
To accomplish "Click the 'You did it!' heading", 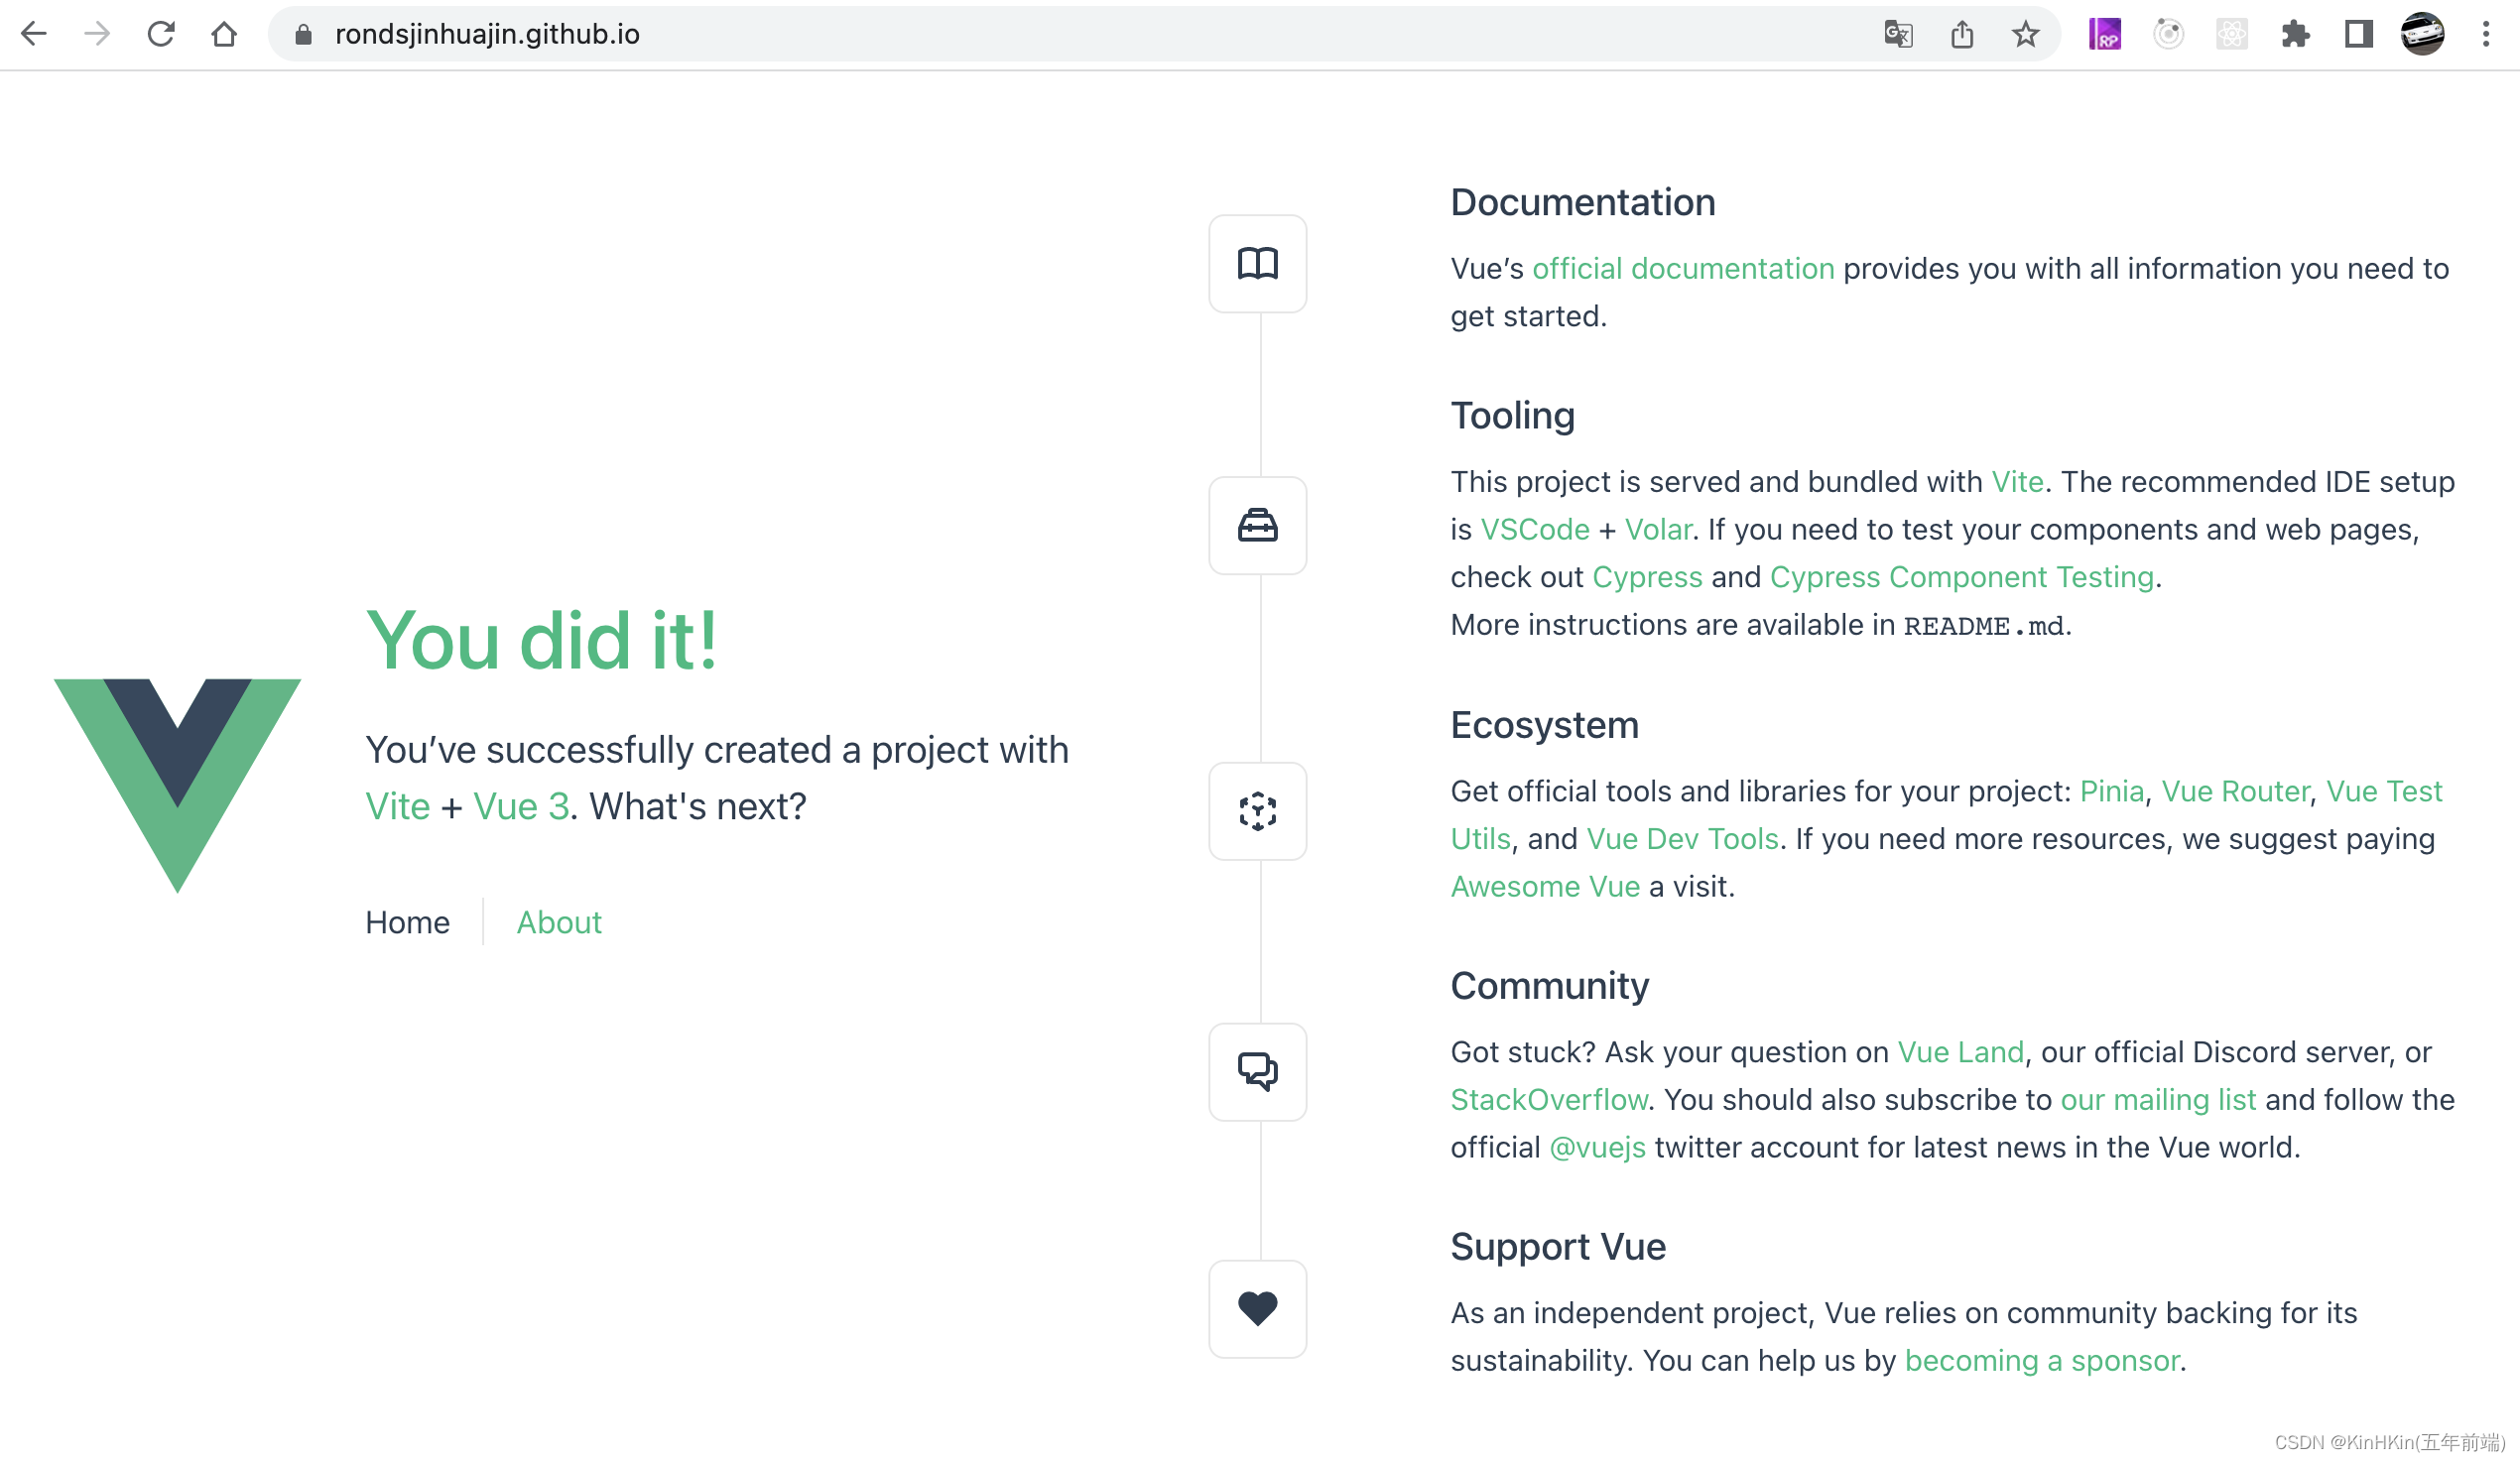I will (542, 640).
